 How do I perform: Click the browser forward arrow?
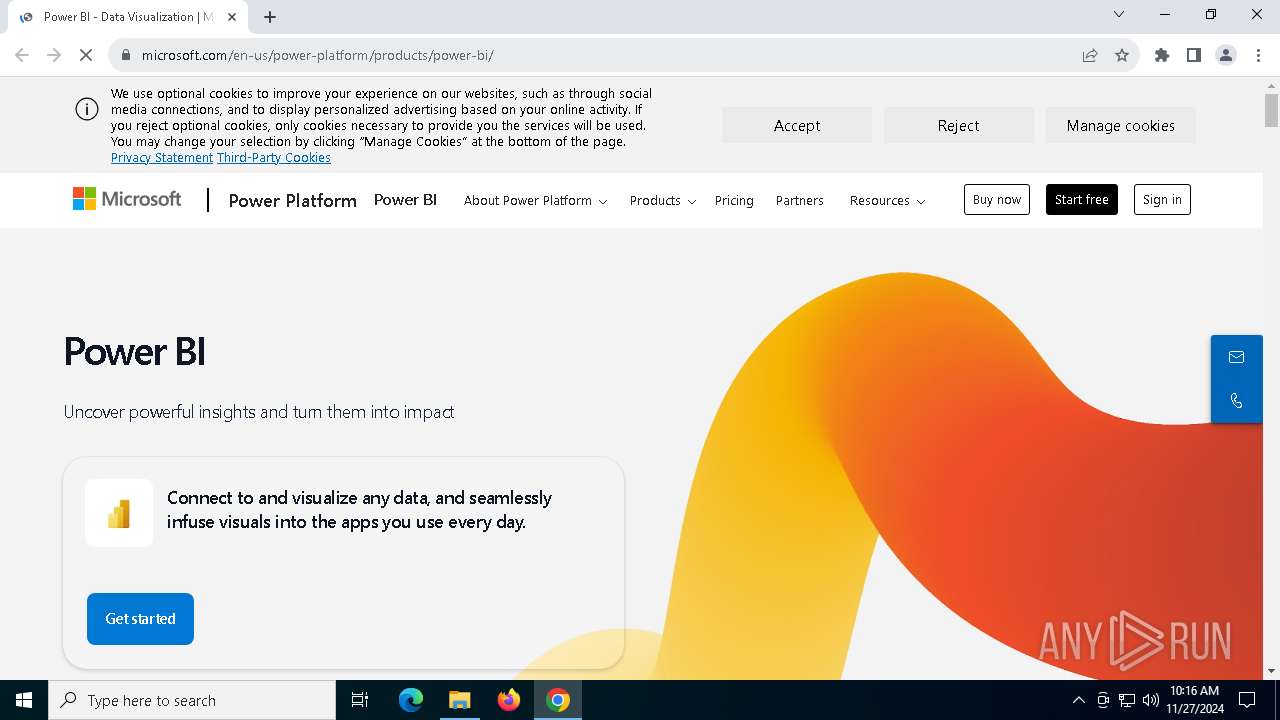click(54, 55)
